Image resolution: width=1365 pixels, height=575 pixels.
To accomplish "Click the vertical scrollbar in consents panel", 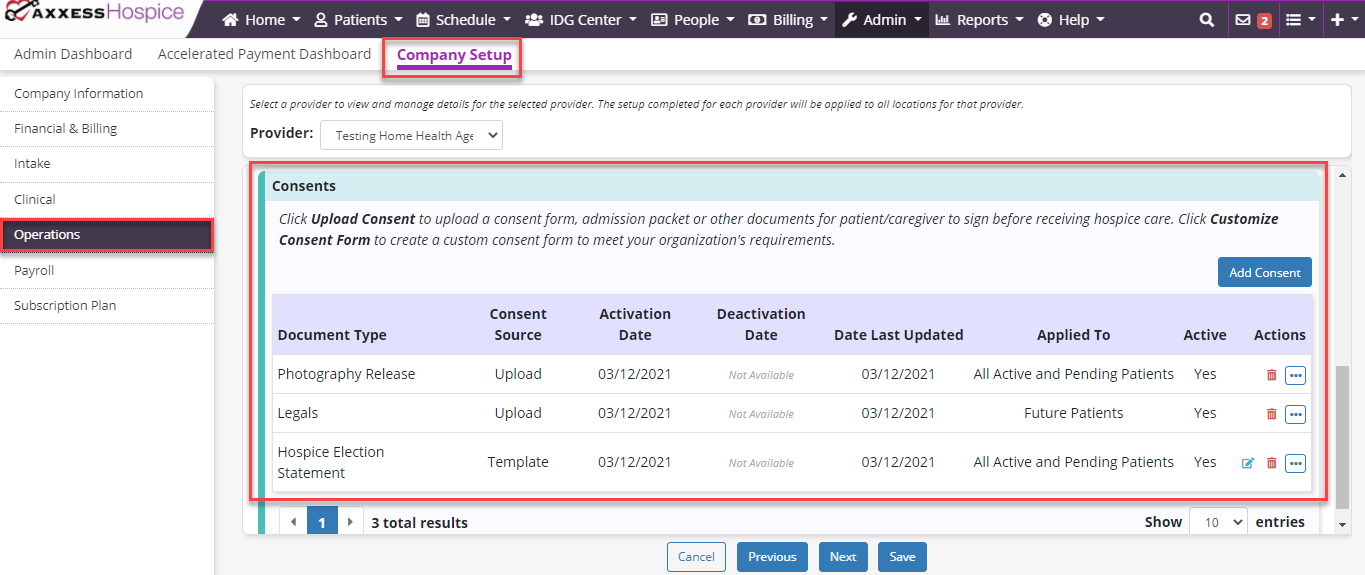I will tap(1341, 432).
